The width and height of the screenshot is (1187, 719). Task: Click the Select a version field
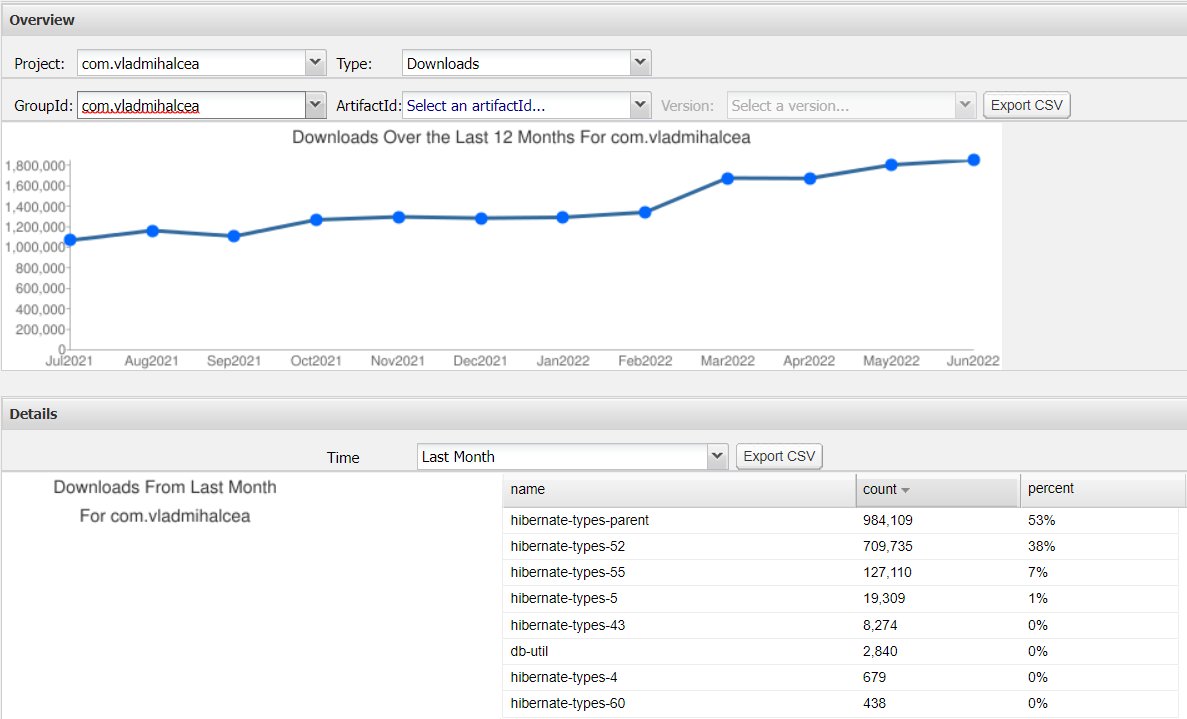841,105
